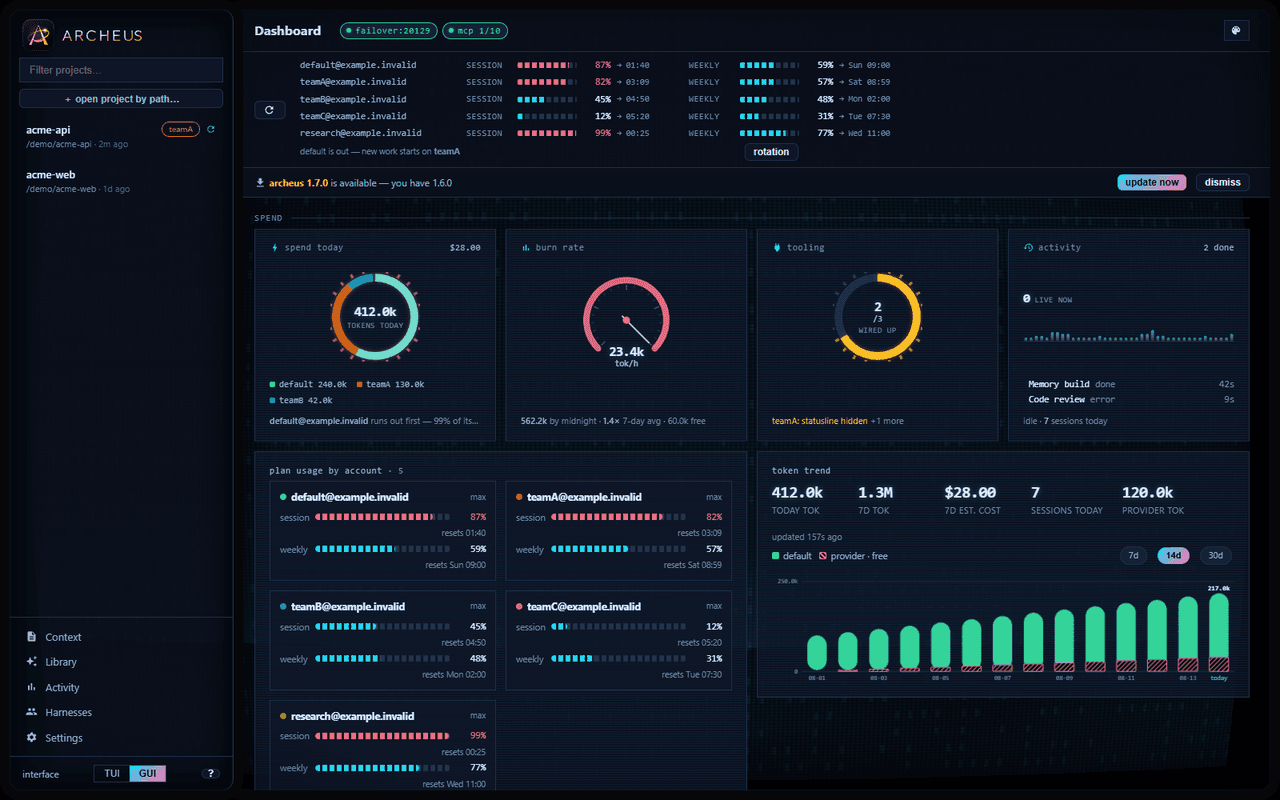
Task: Select the 14d trend range
Action: [x=1173, y=555]
